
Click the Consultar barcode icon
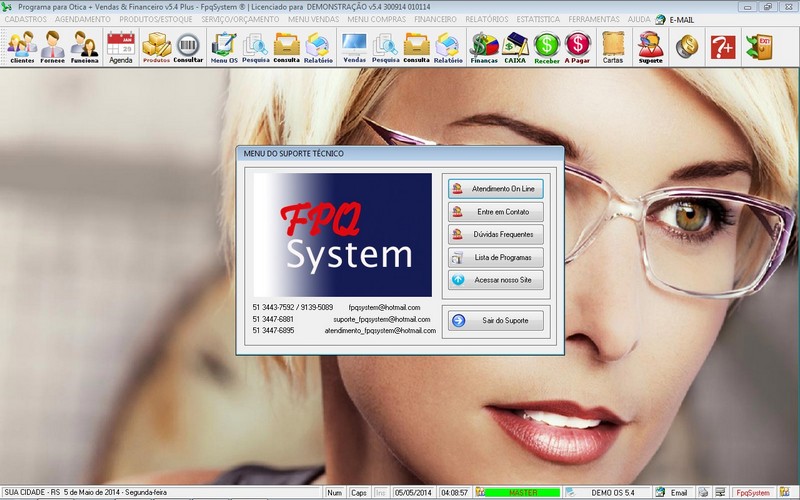click(x=188, y=46)
